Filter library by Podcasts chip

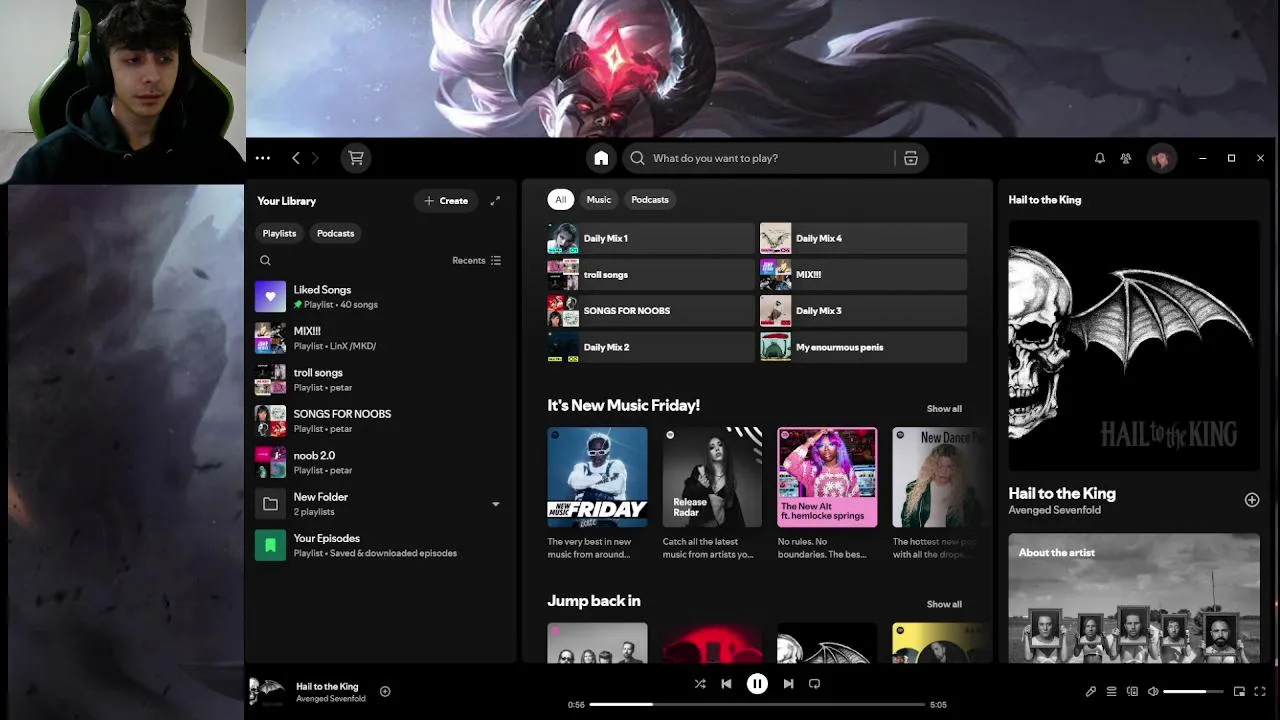[x=335, y=233]
